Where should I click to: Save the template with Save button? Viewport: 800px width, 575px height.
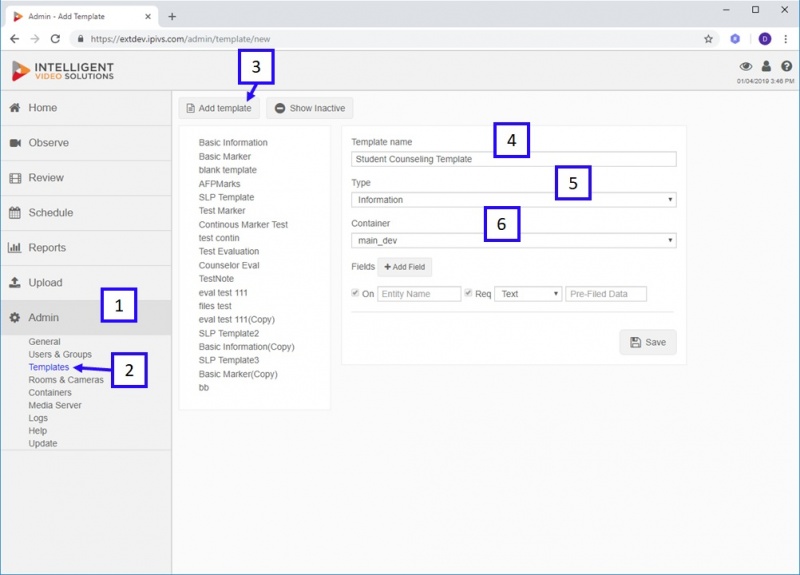tap(648, 342)
